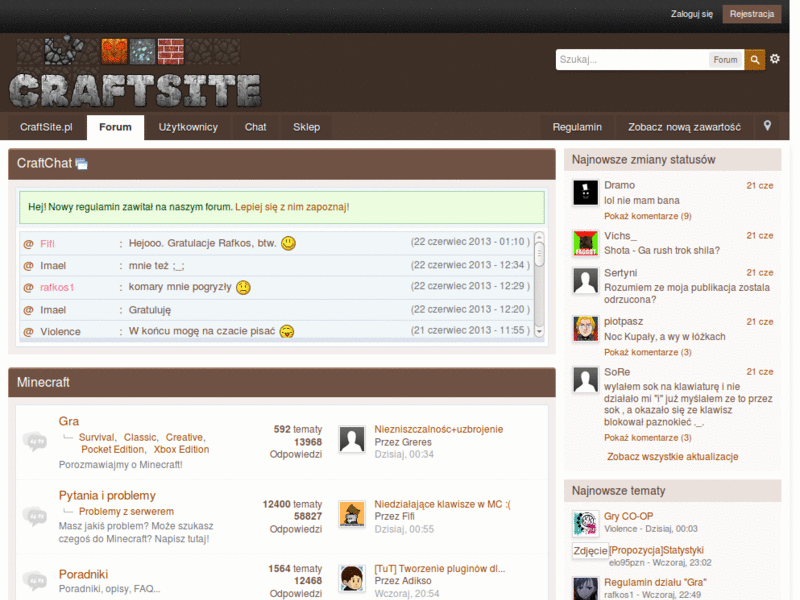Viewport: 800px width, 600px height.
Task: Open the Poradniki forum
Action: point(83,574)
